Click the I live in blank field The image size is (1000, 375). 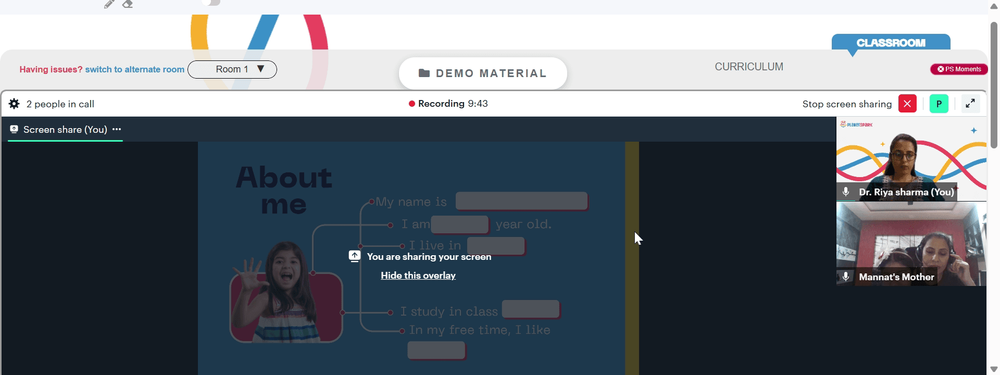[496, 246]
